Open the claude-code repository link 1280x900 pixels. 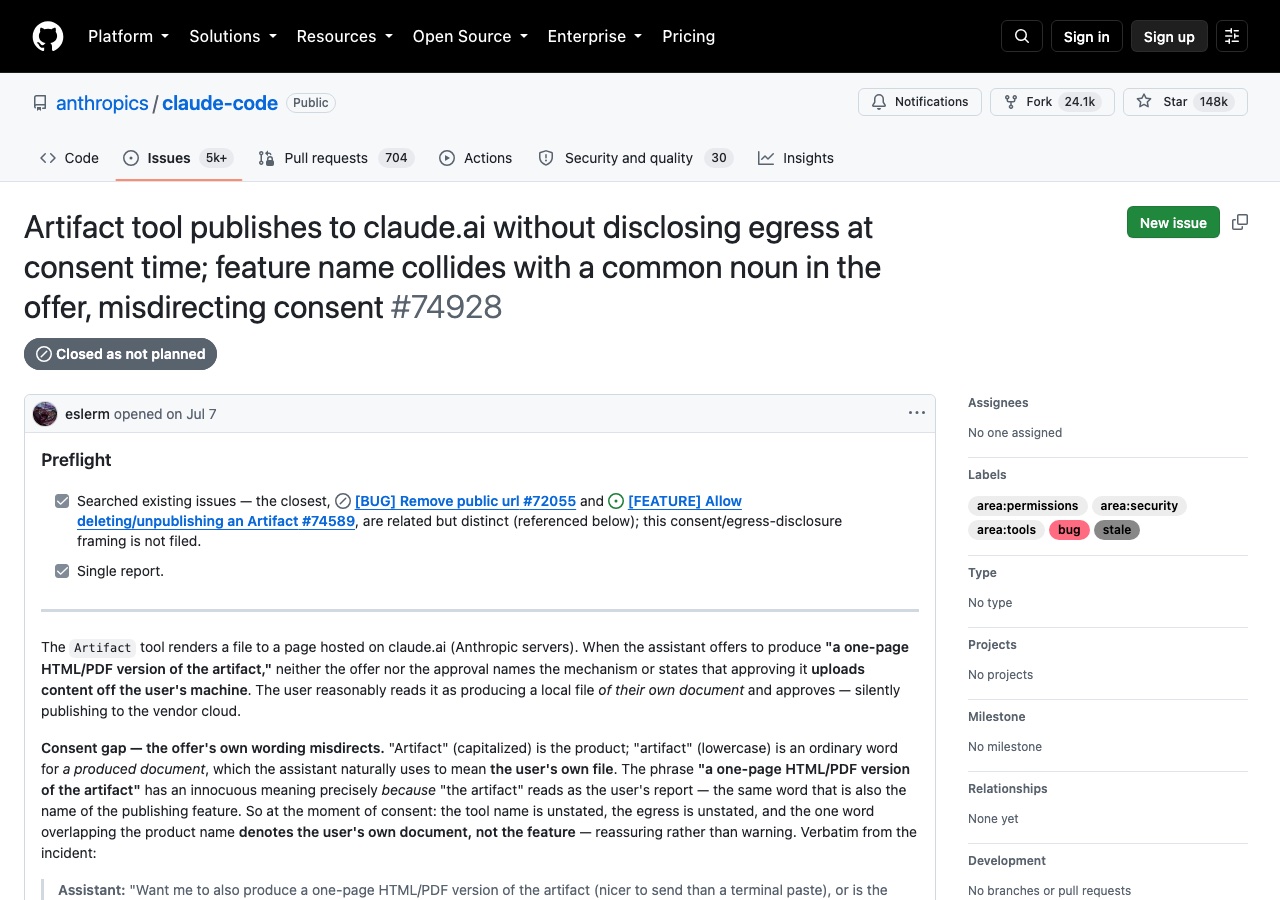220,103
